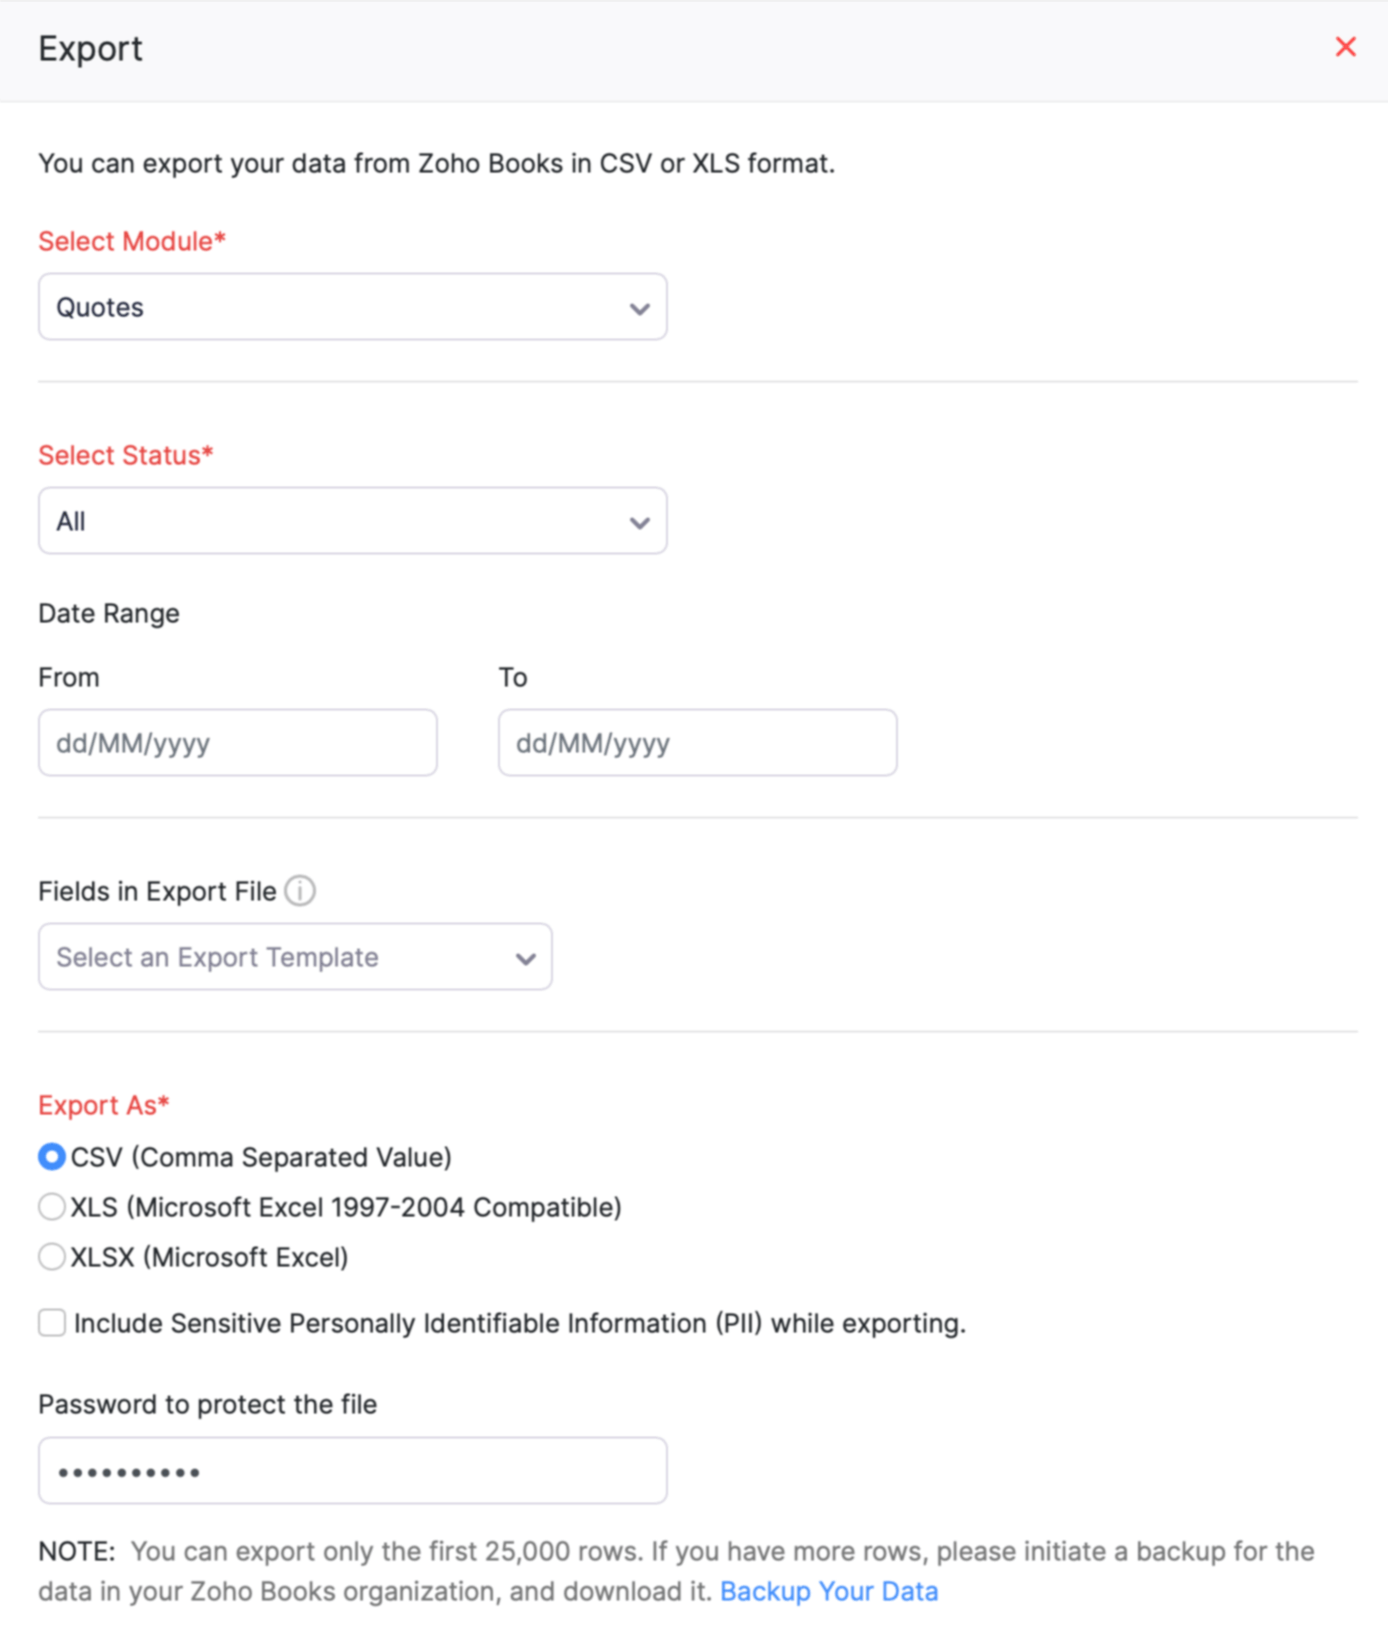Click the password protection field
This screenshot has width=1388, height=1632.
click(351, 1470)
